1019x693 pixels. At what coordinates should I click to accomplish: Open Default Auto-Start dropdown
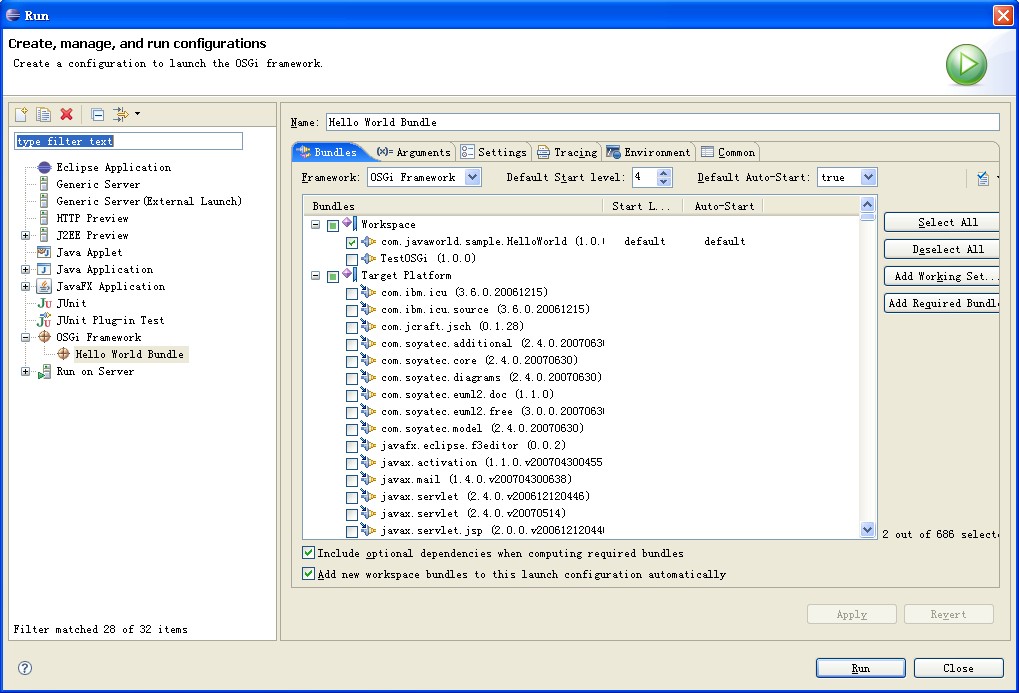[x=868, y=177]
